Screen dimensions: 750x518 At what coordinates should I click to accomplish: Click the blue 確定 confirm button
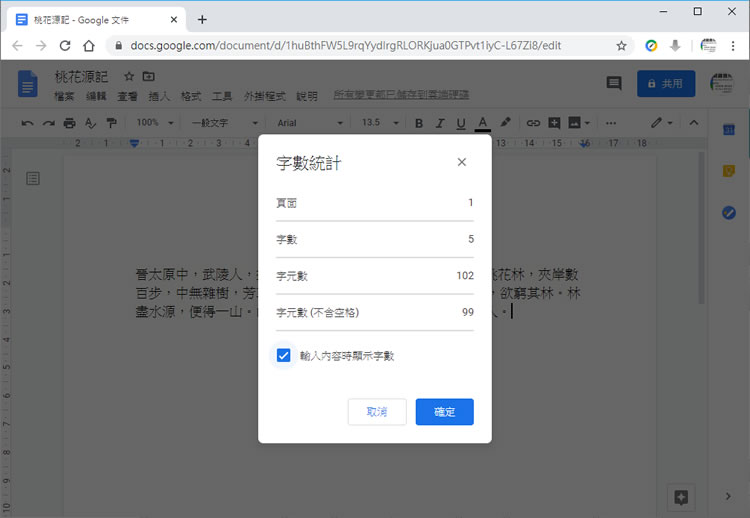point(444,412)
